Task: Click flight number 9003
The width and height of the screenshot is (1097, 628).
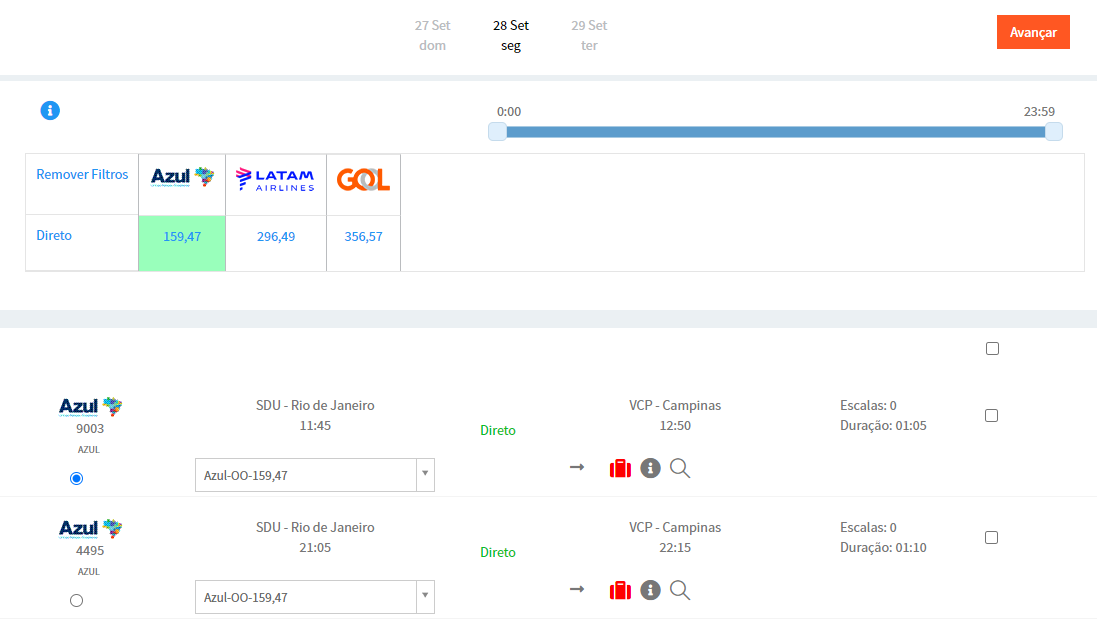Action: 90,429
